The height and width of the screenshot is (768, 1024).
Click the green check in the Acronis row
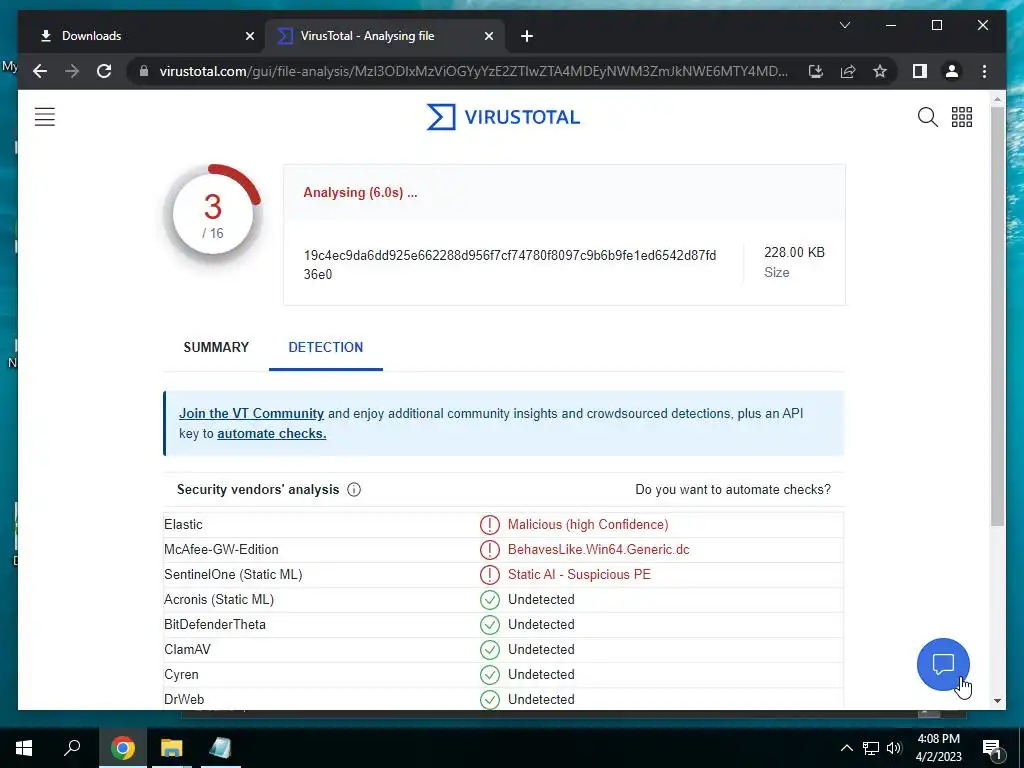click(490, 600)
